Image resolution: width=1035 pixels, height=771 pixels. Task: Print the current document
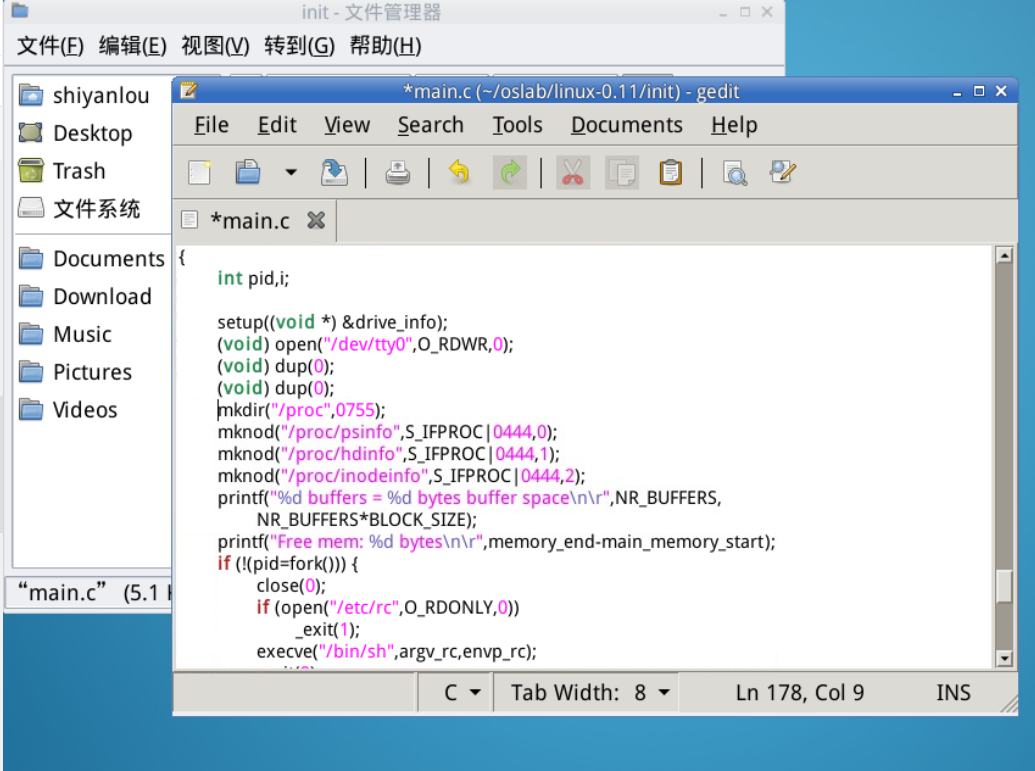point(398,173)
